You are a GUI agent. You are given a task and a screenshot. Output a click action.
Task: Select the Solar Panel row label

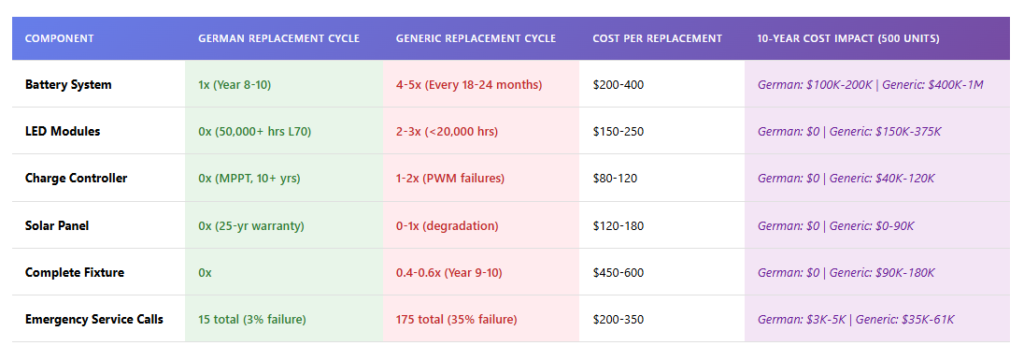coord(57,225)
